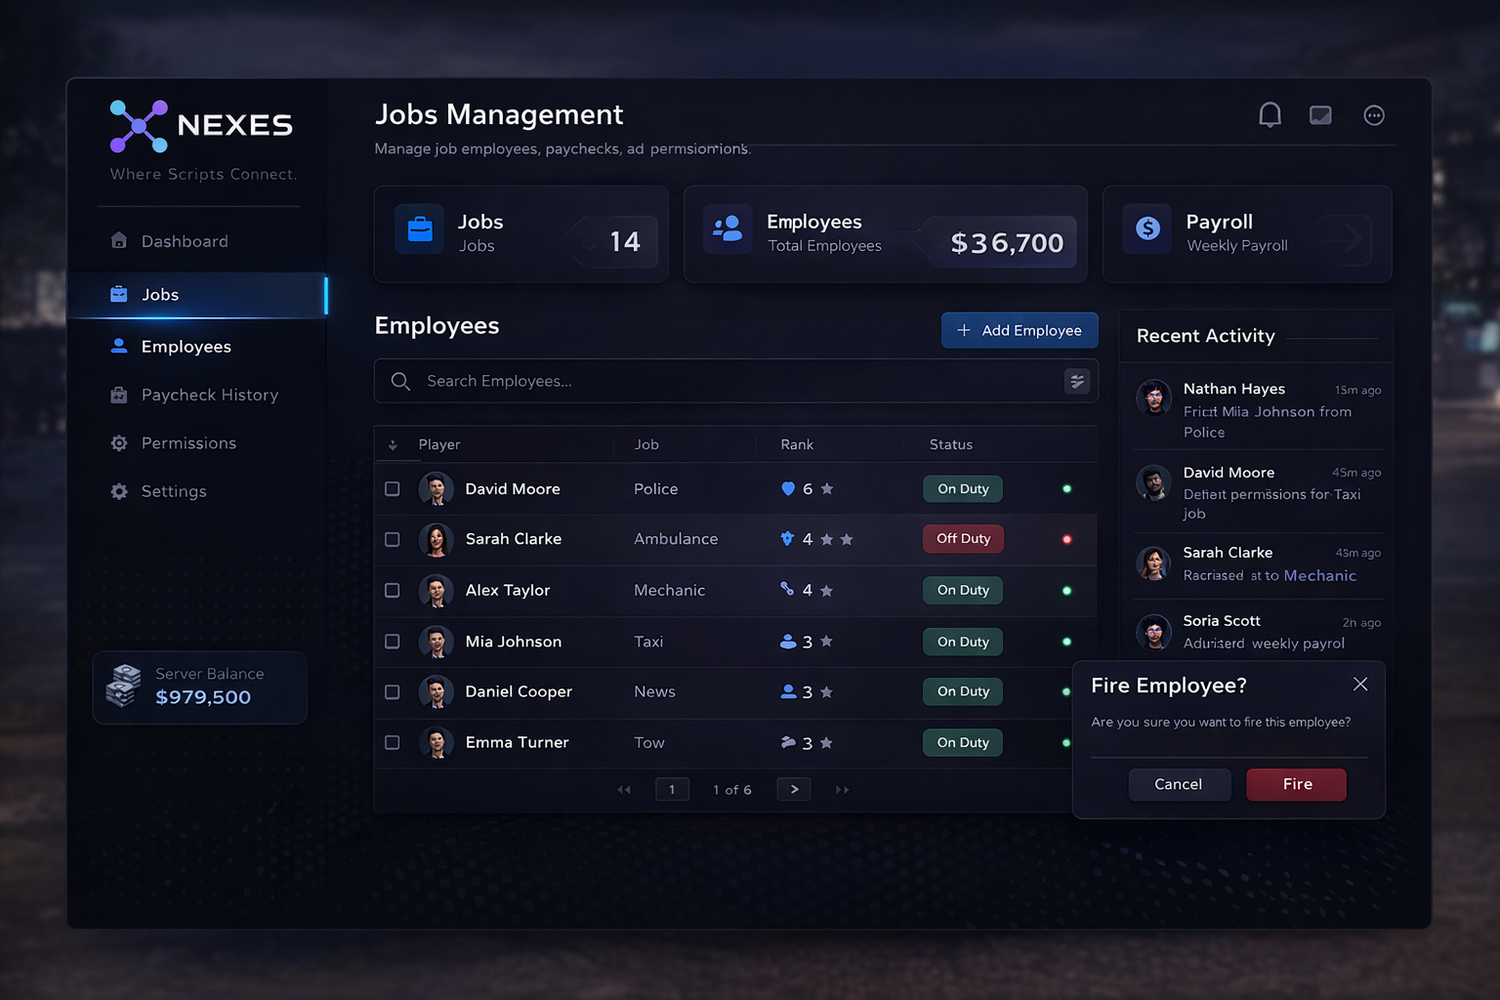
Task: Click the messages icon in header
Action: click(x=1320, y=115)
